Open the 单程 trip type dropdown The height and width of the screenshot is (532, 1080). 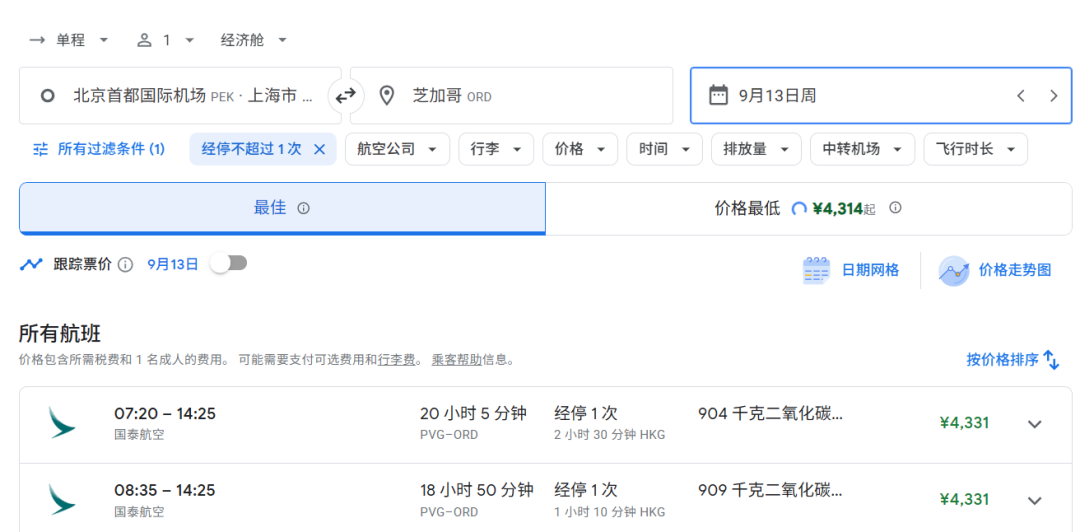tap(69, 40)
